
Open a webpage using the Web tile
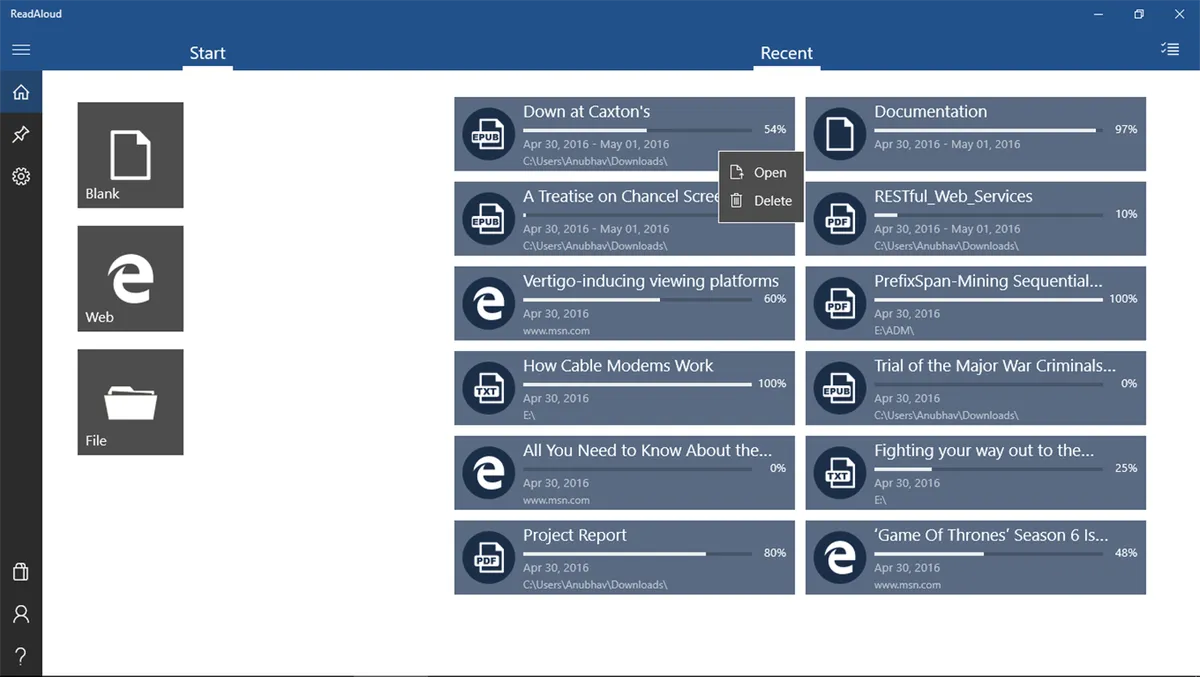tap(130, 278)
